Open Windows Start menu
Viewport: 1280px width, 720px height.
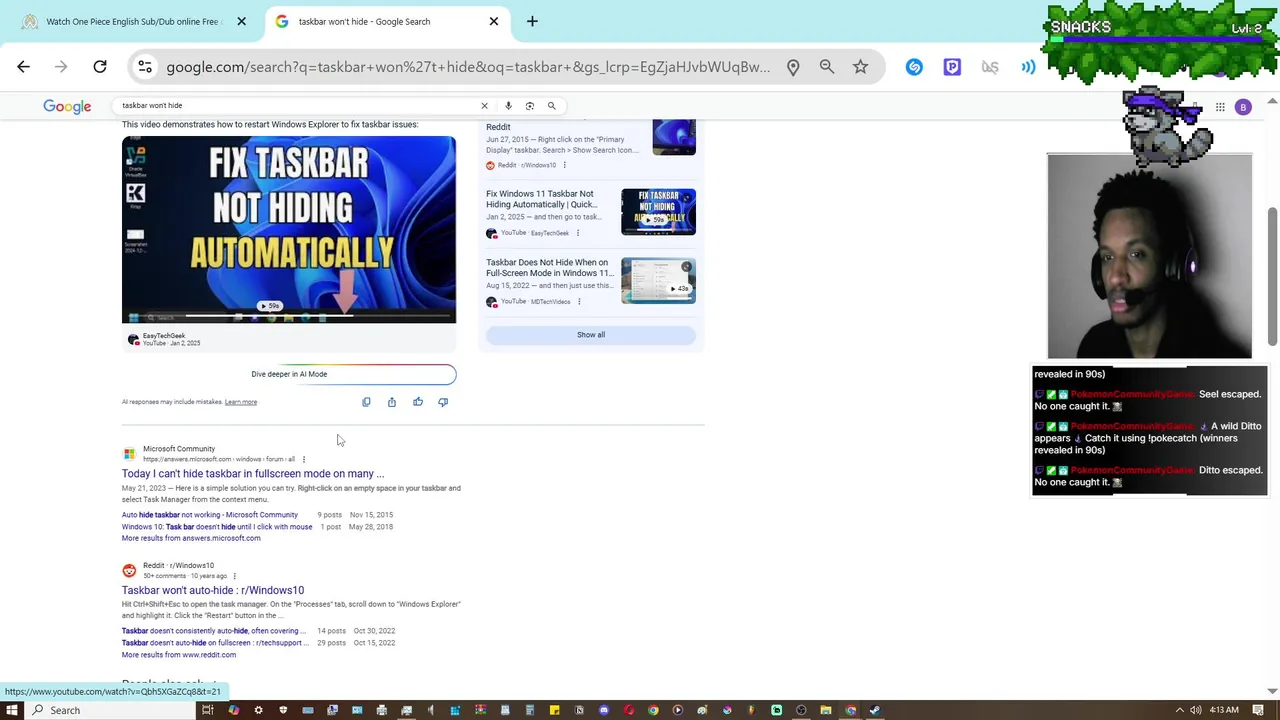[x=12, y=710]
